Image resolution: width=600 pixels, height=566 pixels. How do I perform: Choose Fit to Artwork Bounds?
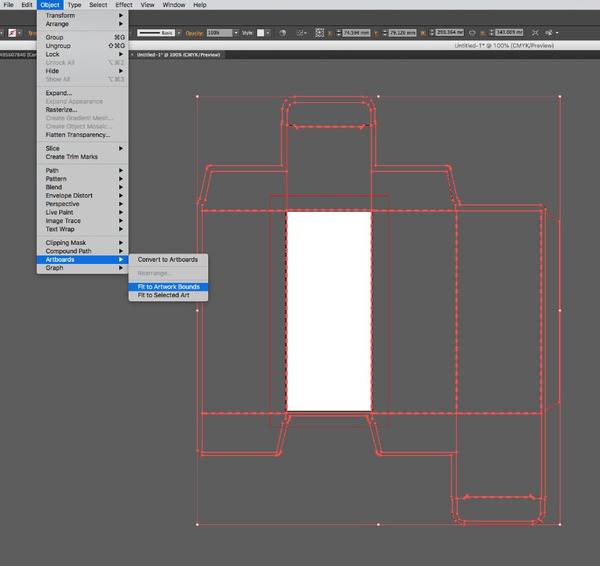(168, 287)
